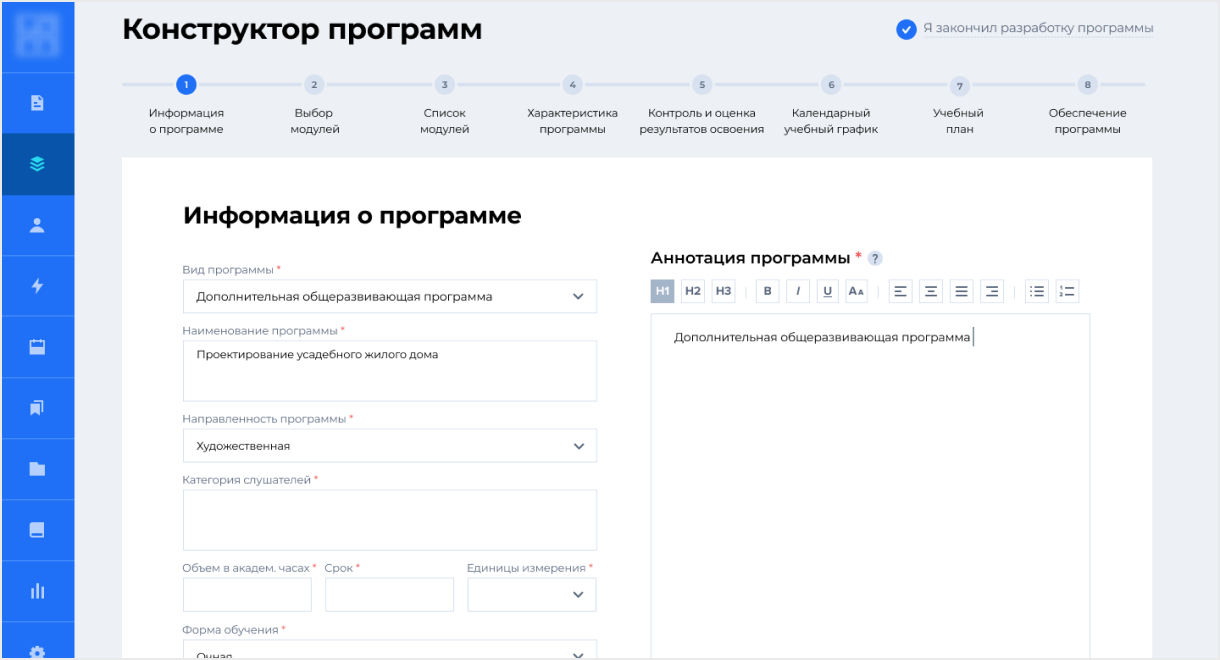
Task: Toggle underline formatting in the annotation editor
Action: [828, 291]
